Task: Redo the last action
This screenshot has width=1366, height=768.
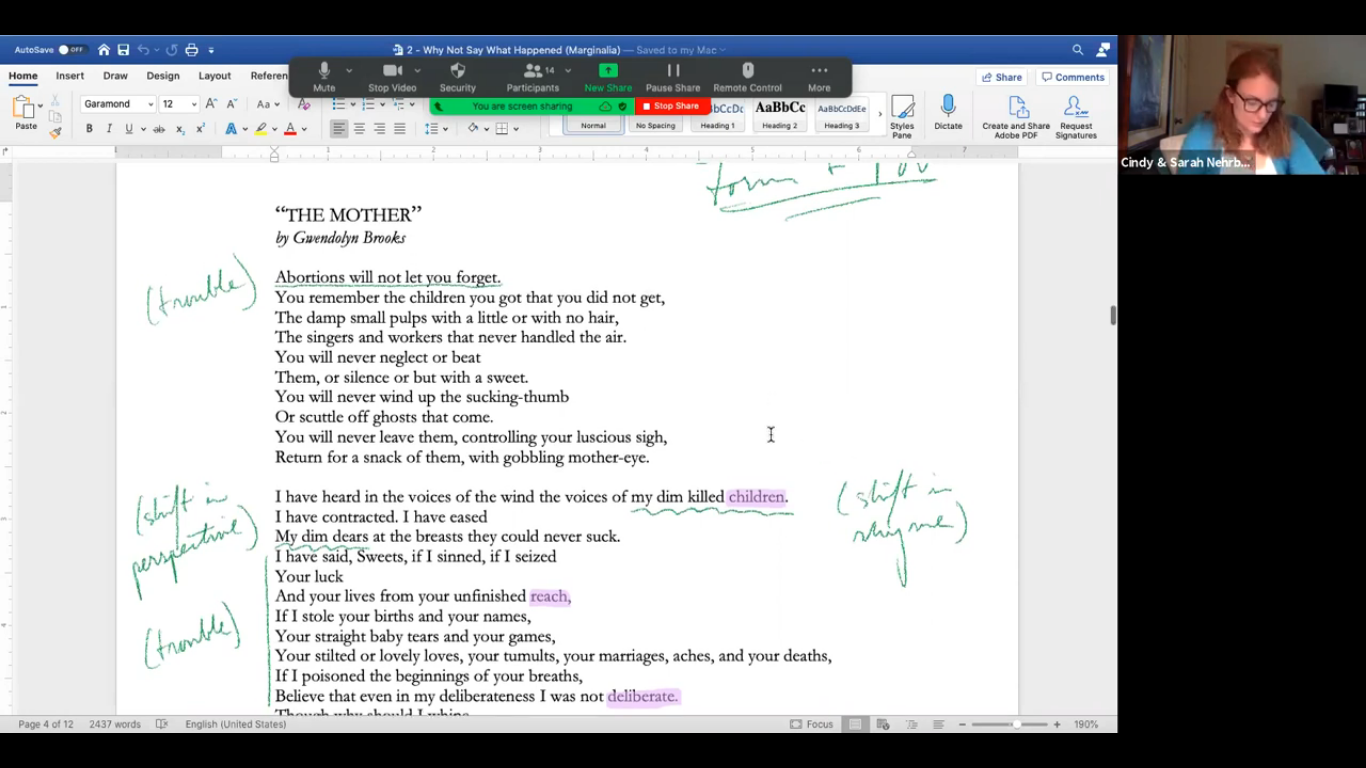Action: click(171, 50)
